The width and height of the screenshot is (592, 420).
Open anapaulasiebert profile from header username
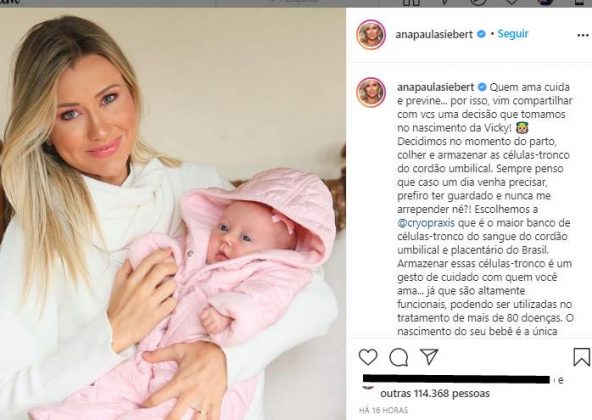(434, 34)
